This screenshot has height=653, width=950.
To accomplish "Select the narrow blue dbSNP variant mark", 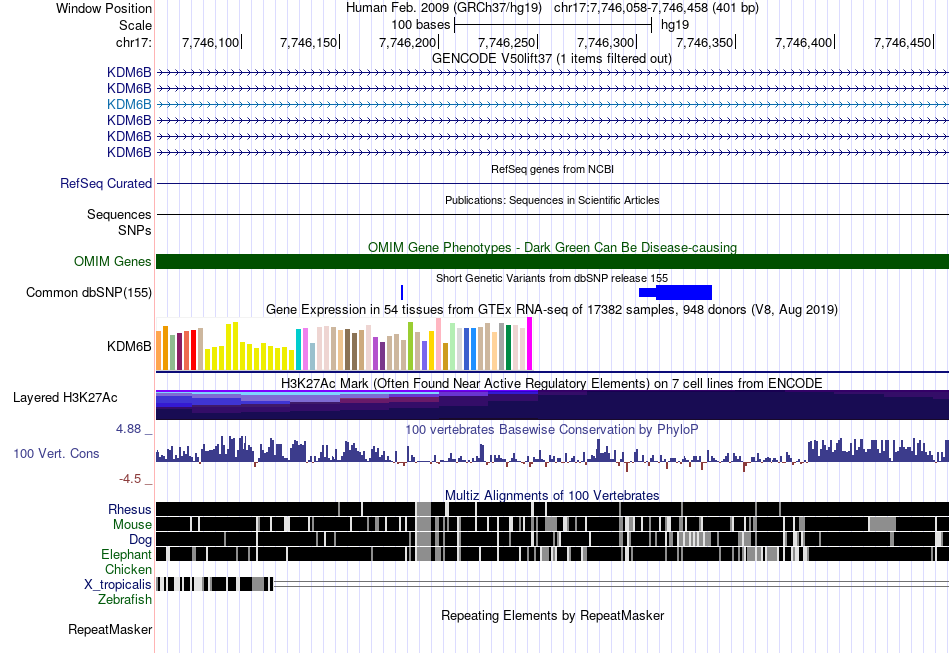I will point(402,293).
